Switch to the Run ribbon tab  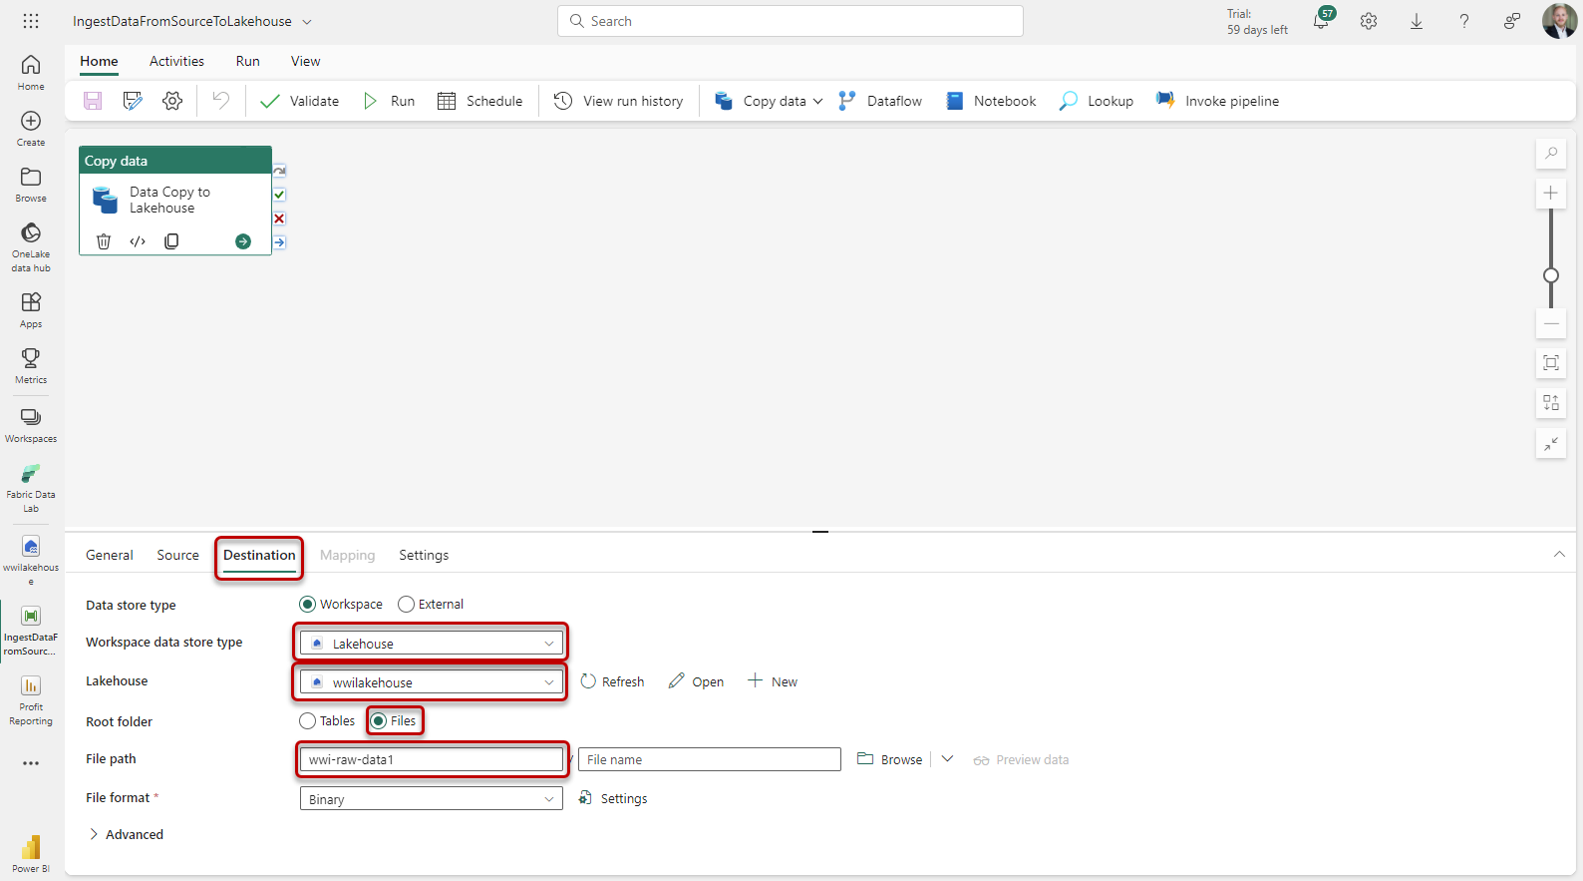[248, 61]
